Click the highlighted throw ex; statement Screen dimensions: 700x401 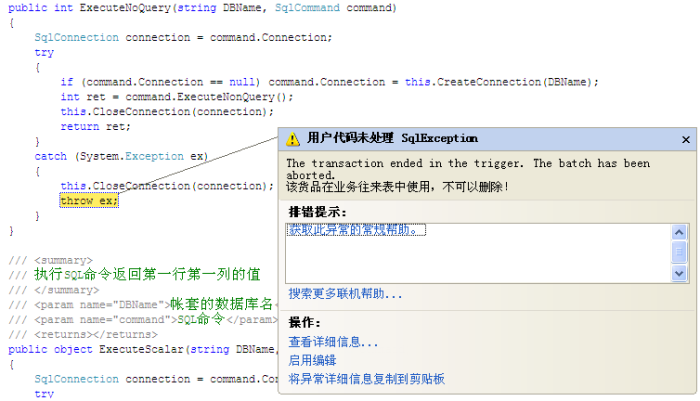(x=88, y=201)
